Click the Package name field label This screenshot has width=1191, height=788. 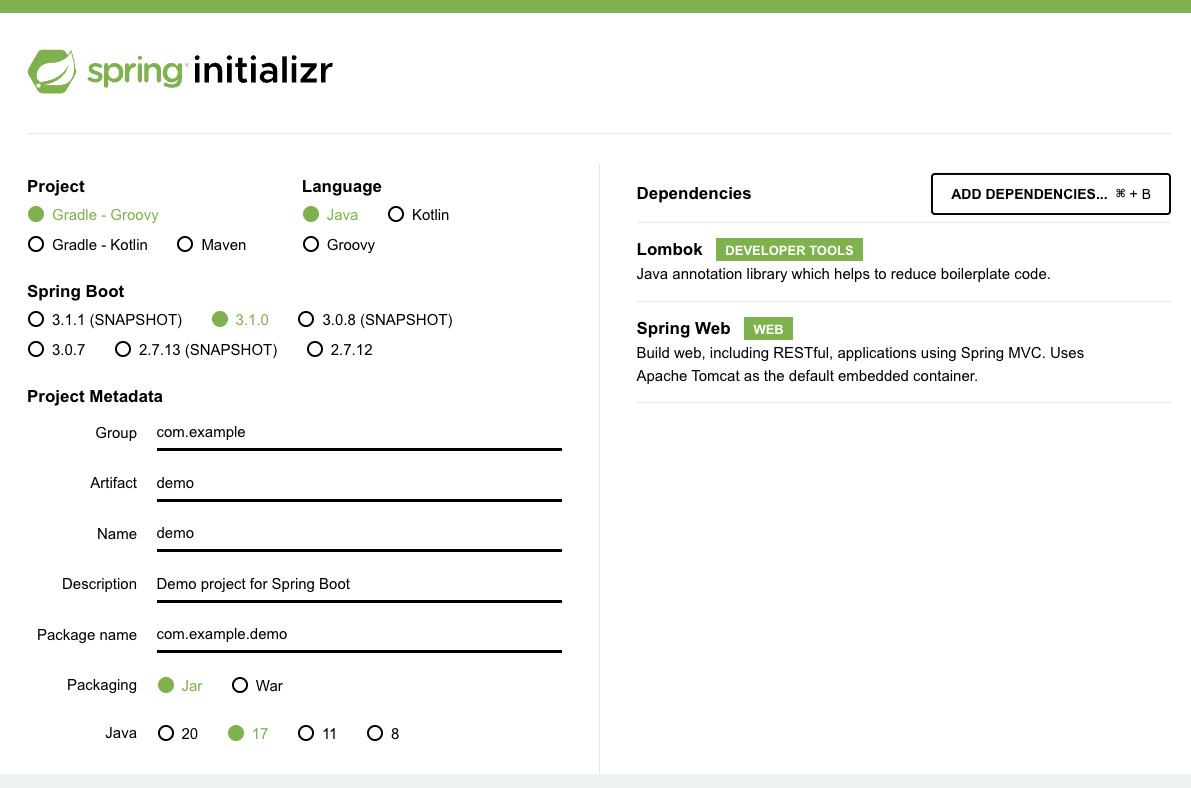click(87, 635)
